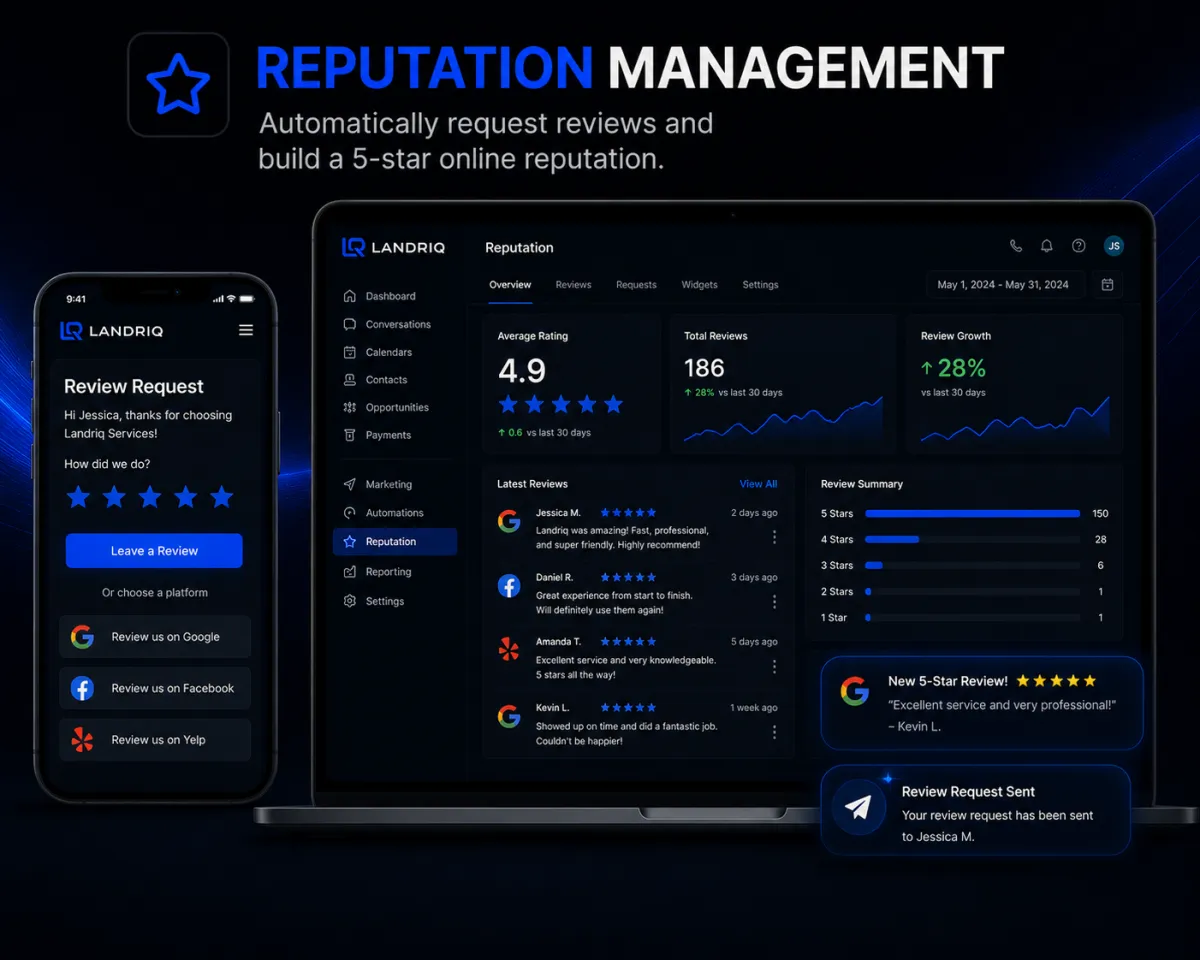Open Settings in the left sidebar
Screen dimensions: 1200x960
(x=373, y=601)
